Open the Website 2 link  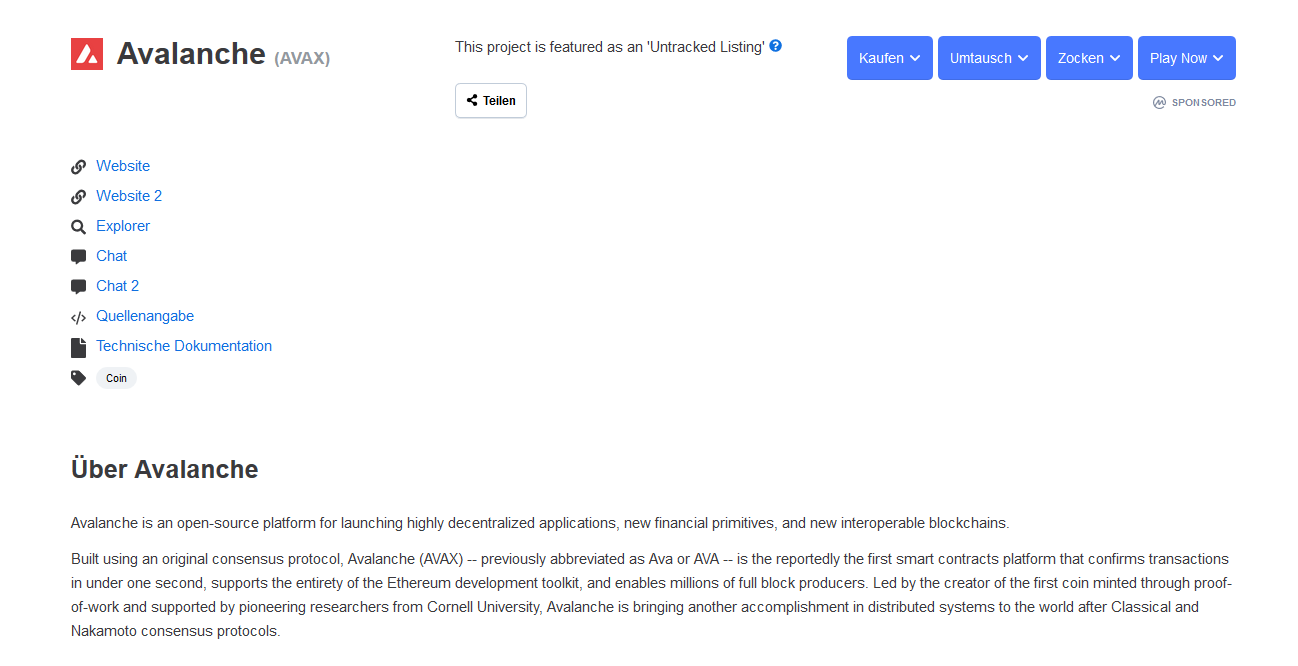129,196
